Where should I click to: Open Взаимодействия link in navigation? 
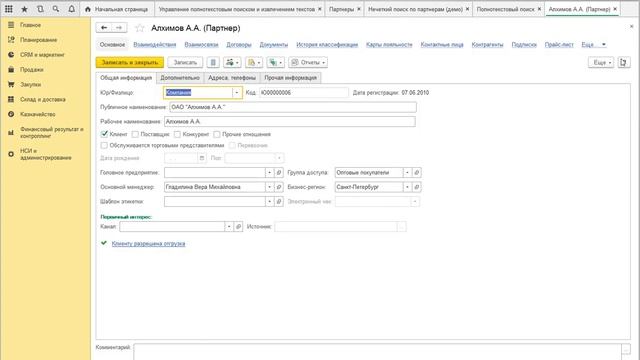pyautogui.click(x=155, y=44)
